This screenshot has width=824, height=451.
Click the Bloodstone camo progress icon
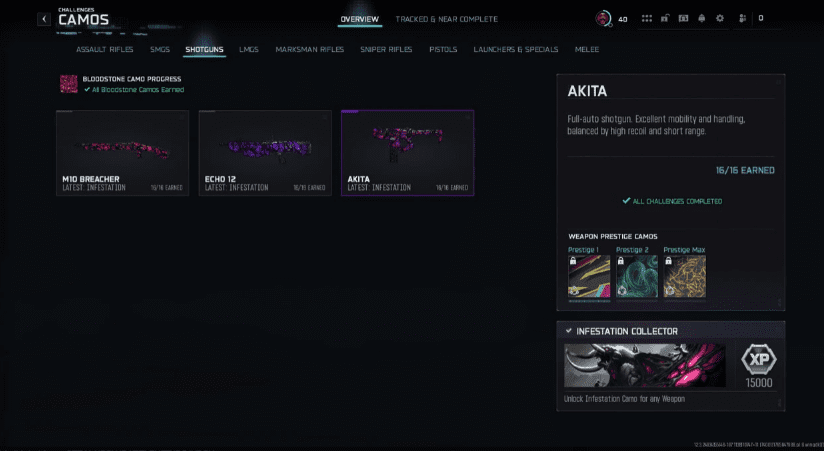click(x=68, y=84)
